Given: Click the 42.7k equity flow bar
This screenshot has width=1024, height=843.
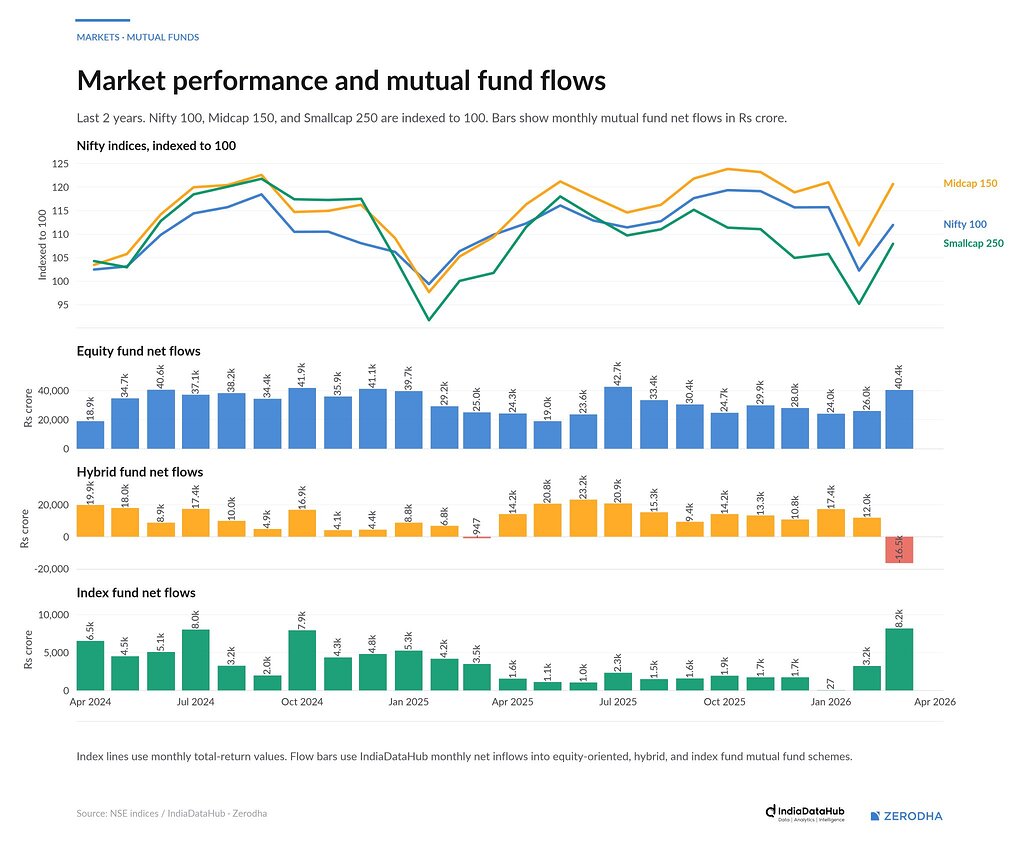Looking at the screenshot, I should pos(618,417).
